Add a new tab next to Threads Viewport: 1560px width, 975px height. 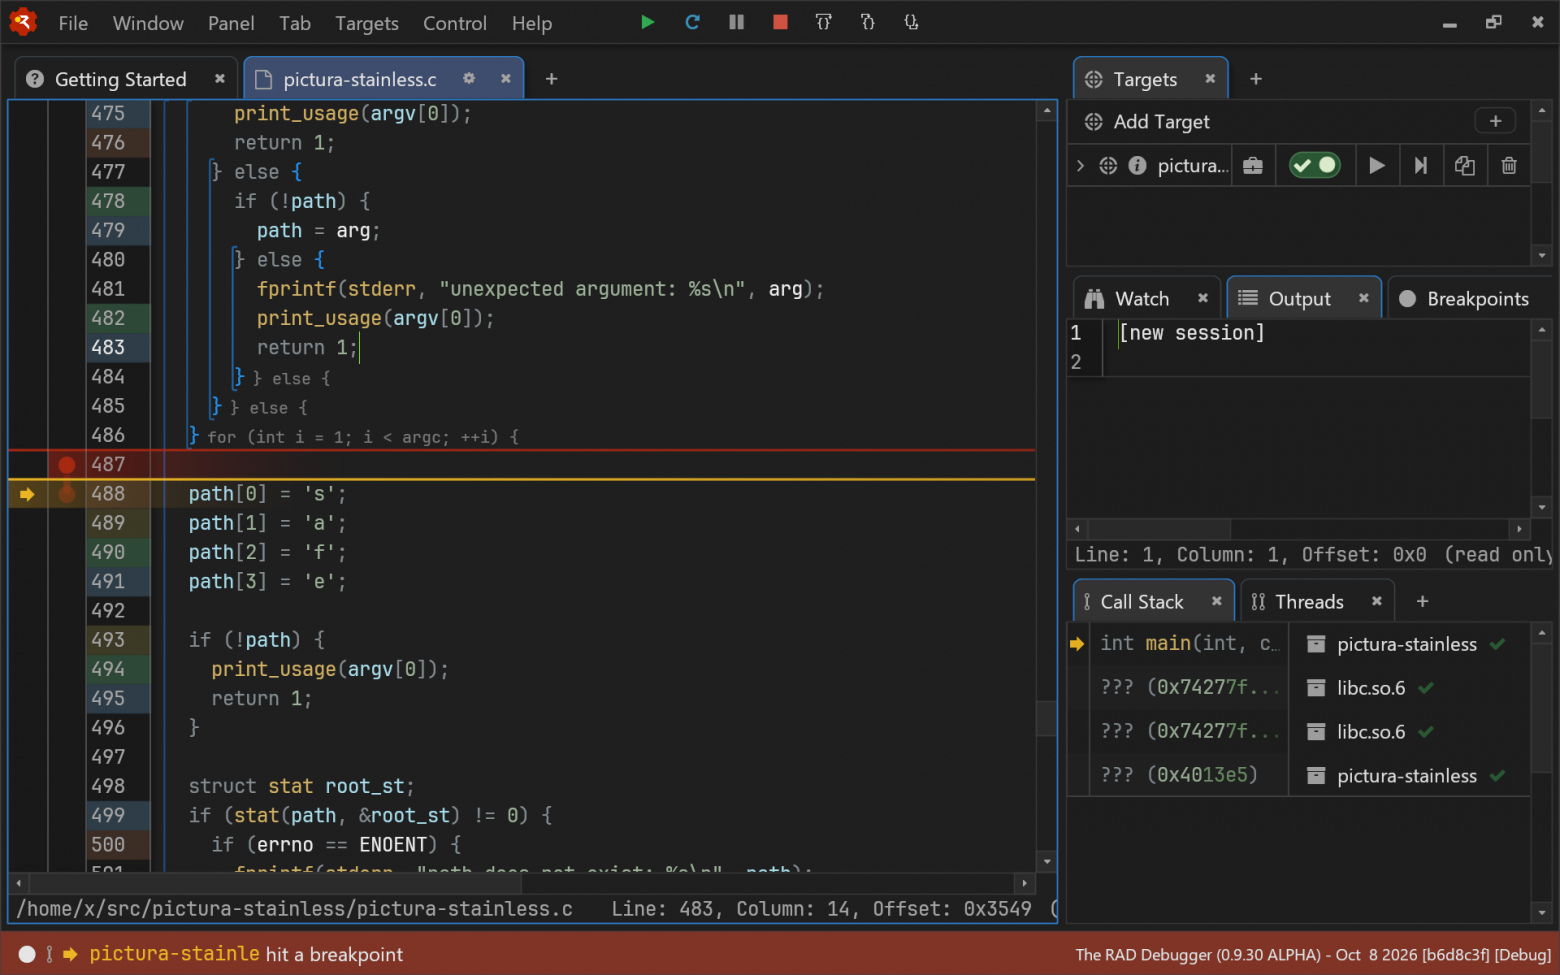(1423, 601)
